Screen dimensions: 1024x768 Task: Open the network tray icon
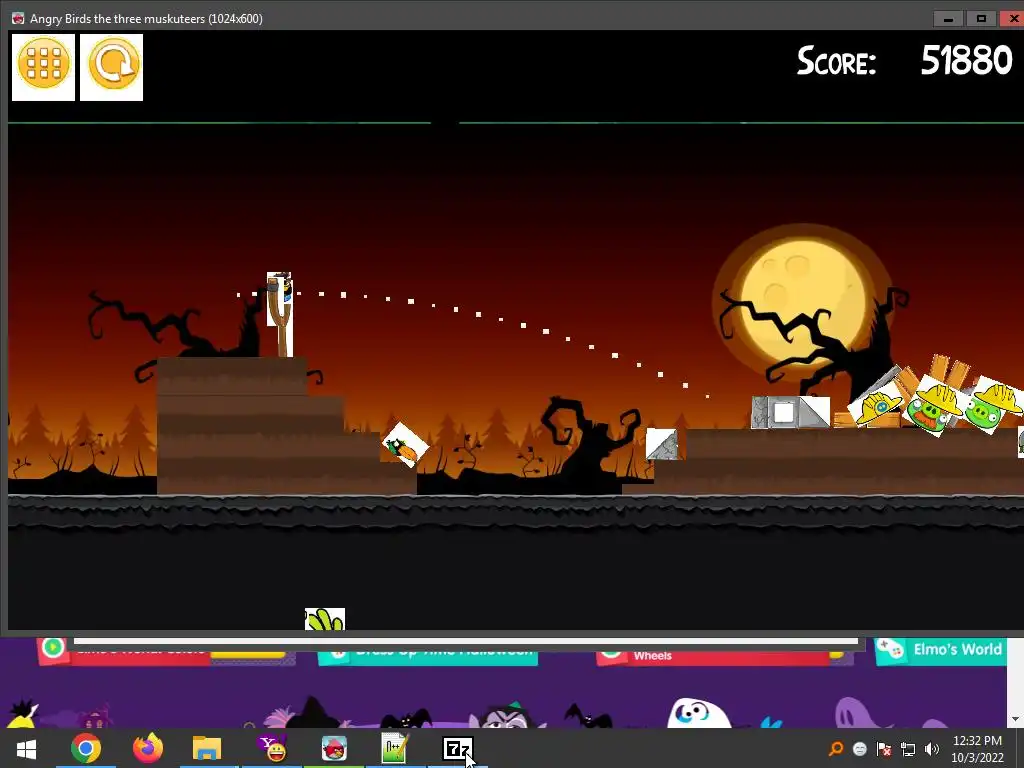click(908, 749)
